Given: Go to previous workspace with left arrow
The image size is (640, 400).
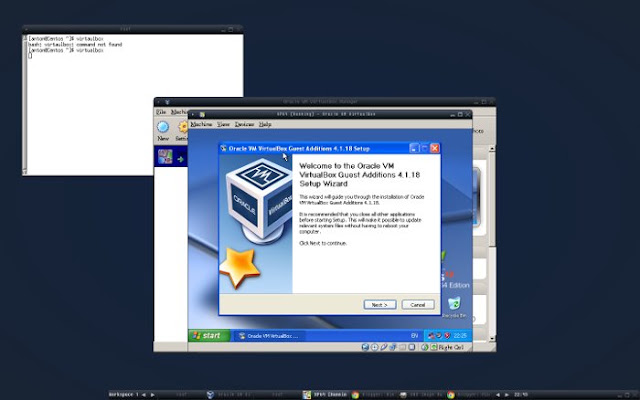Looking at the screenshot, I should 144,395.
